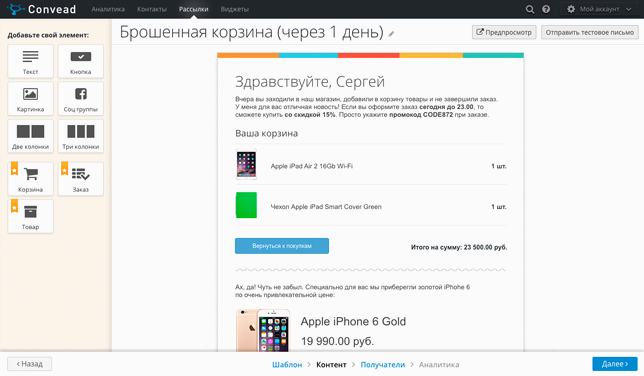Viewport: 644px width, 376px height.
Task: Click the Итого на сумму total text
Action: tap(459, 247)
